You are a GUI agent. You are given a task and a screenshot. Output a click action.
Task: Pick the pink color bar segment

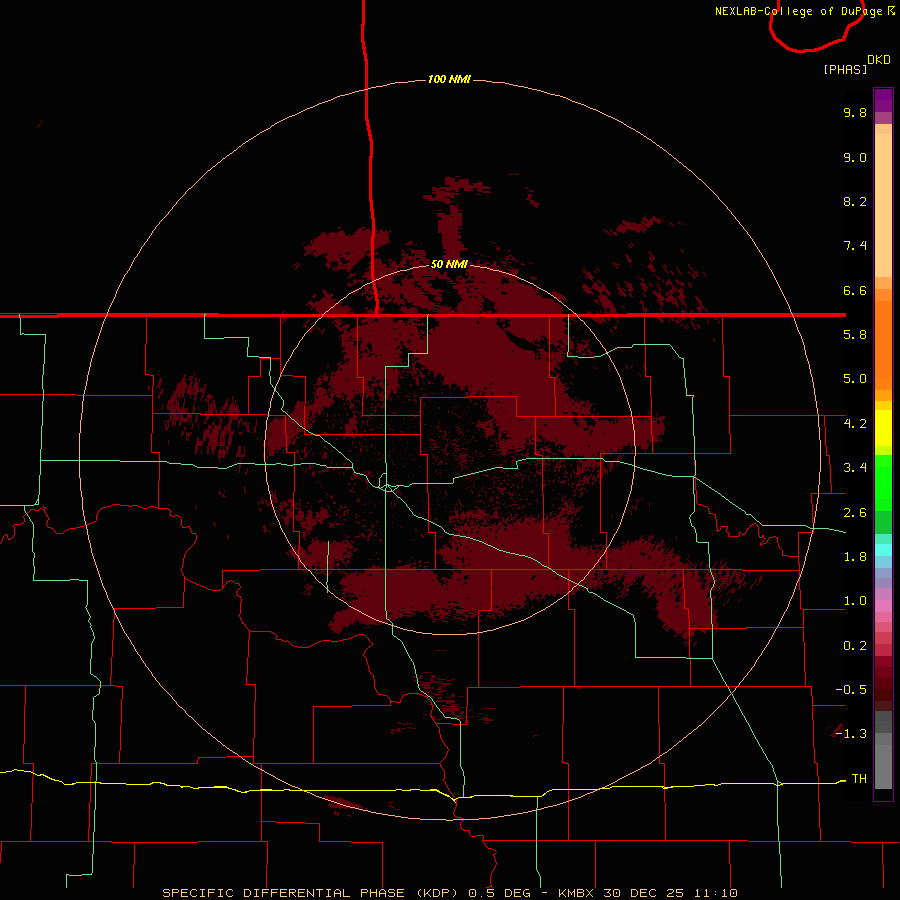[x=883, y=606]
